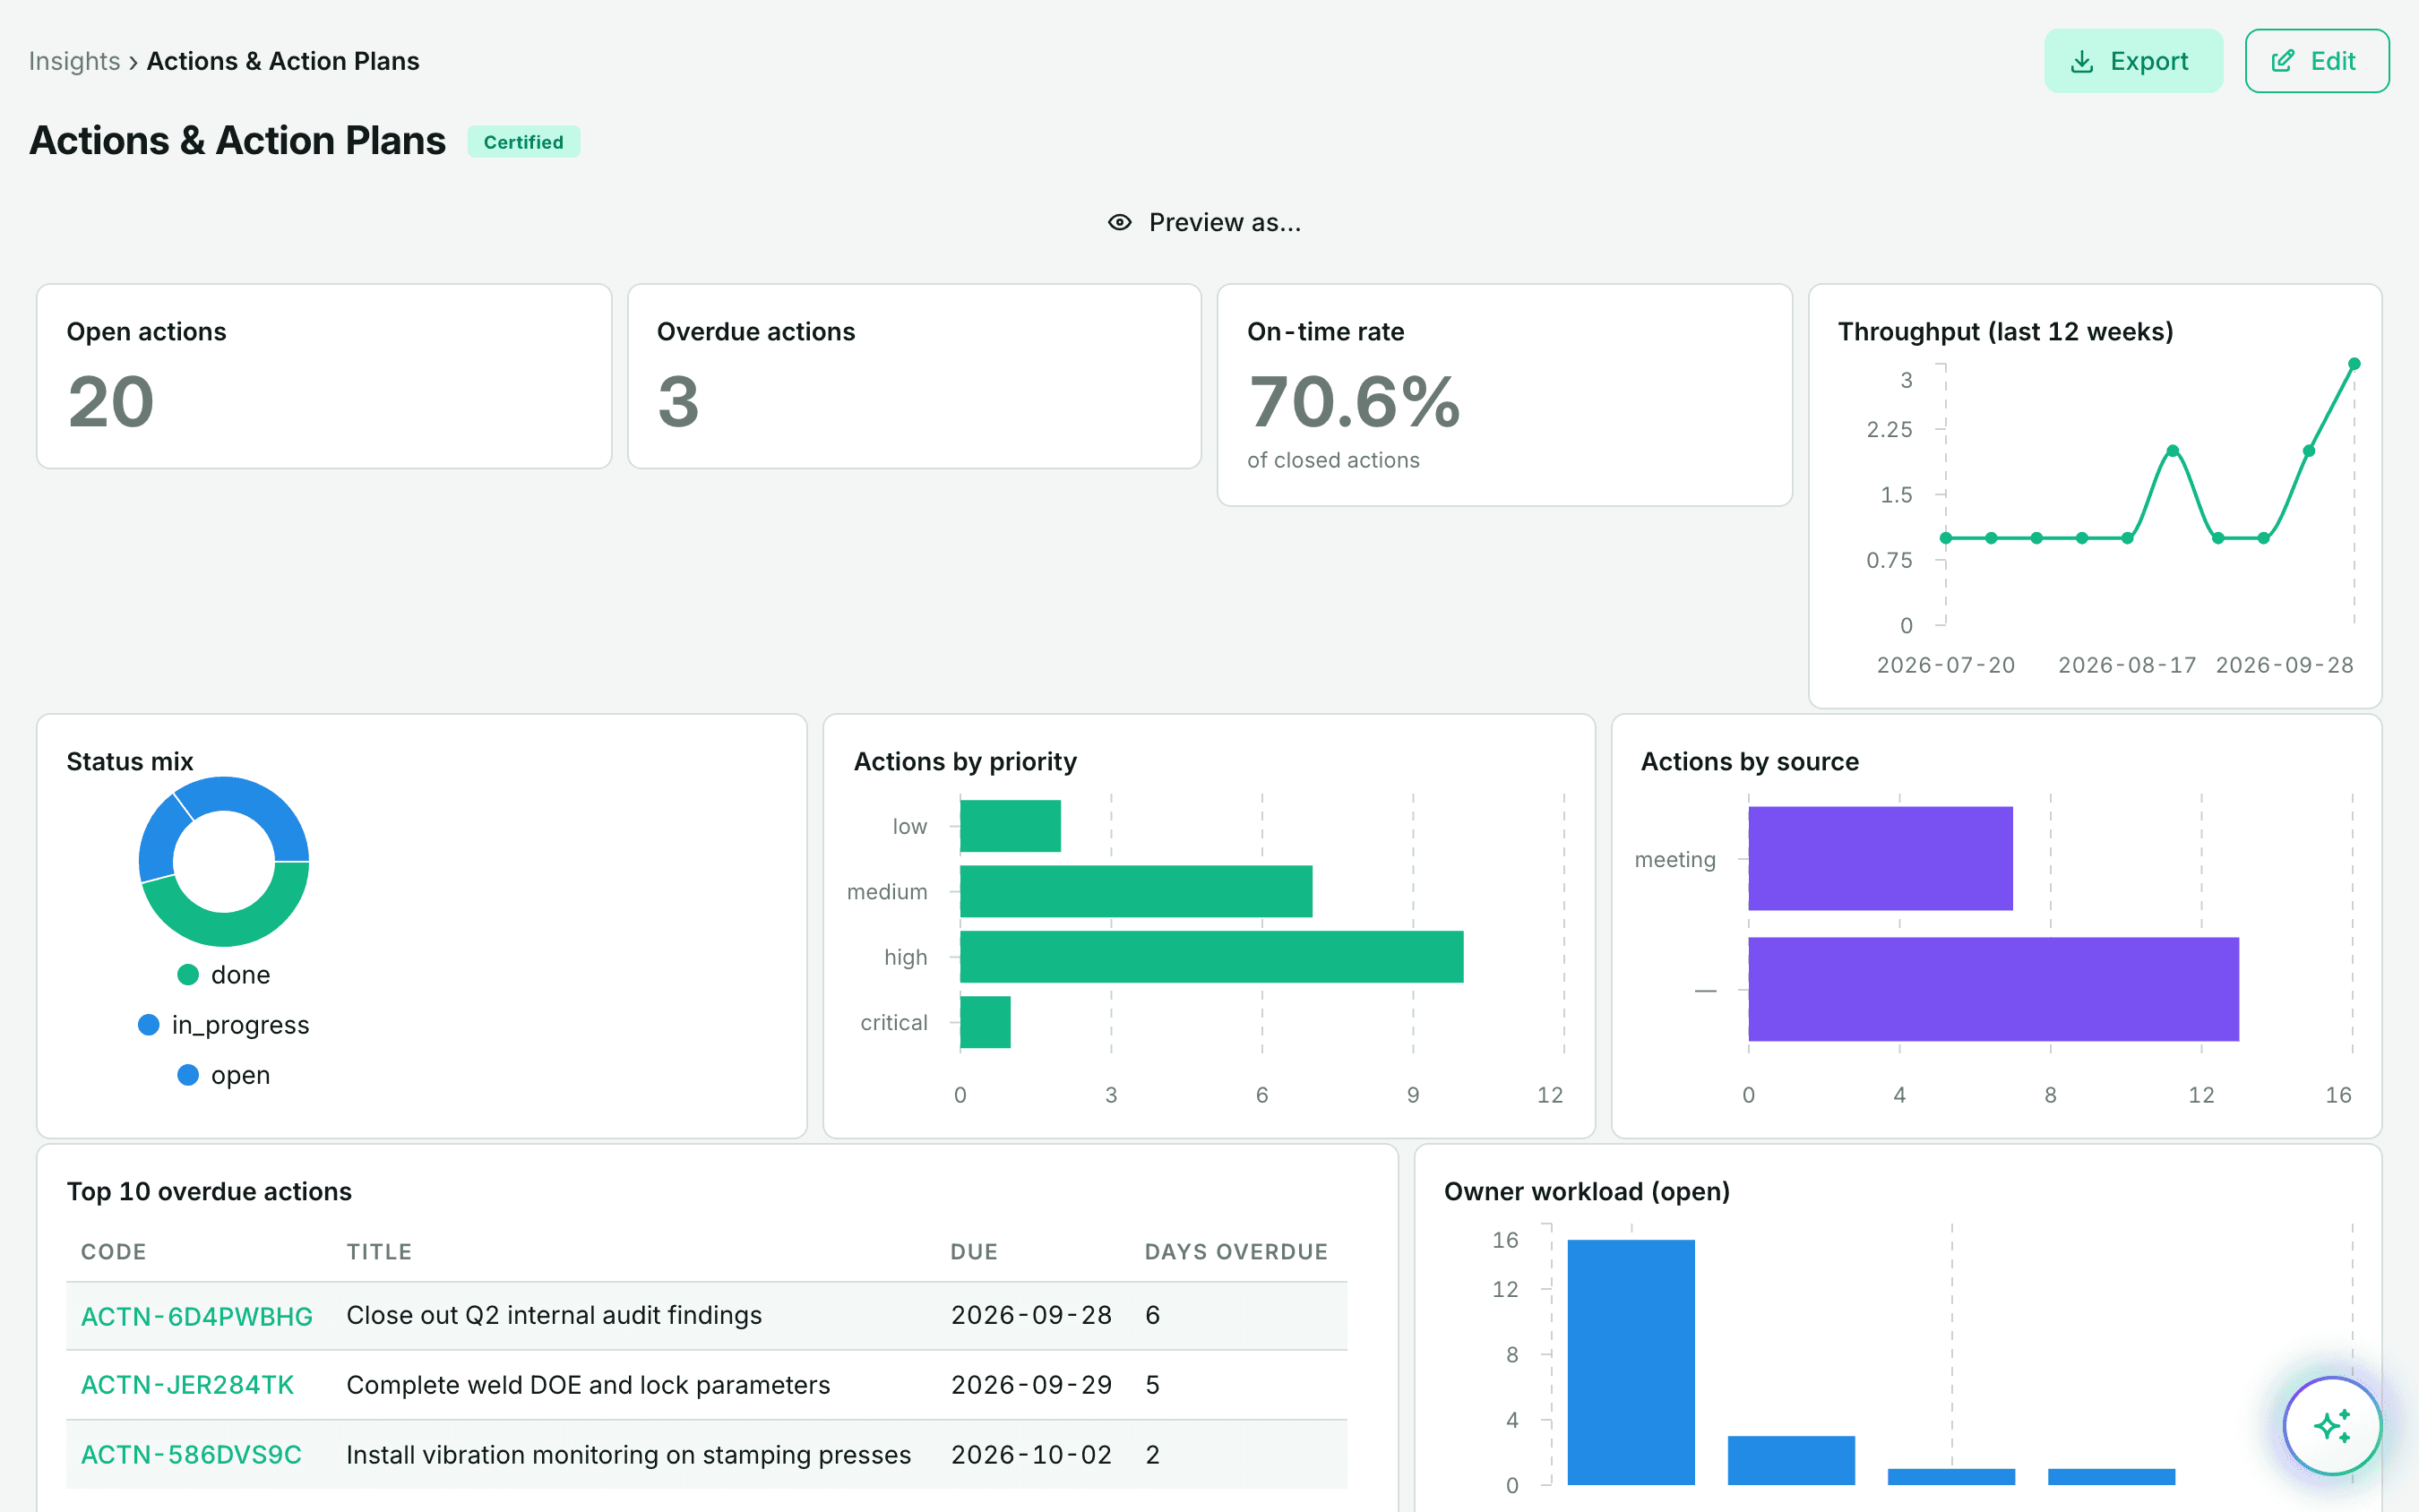Click the Export download icon
Viewport: 2419px width, 1512px height.
2081,62
